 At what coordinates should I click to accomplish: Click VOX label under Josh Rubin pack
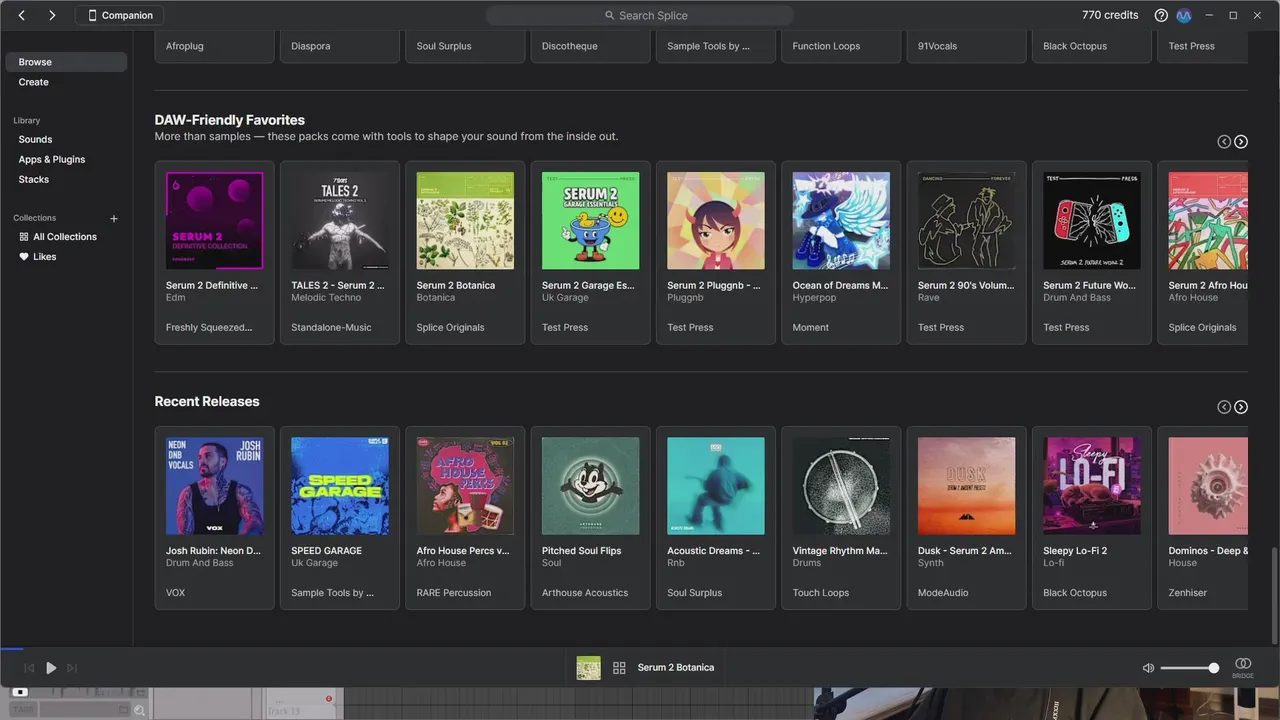pyautogui.click(x=176, y=593)
